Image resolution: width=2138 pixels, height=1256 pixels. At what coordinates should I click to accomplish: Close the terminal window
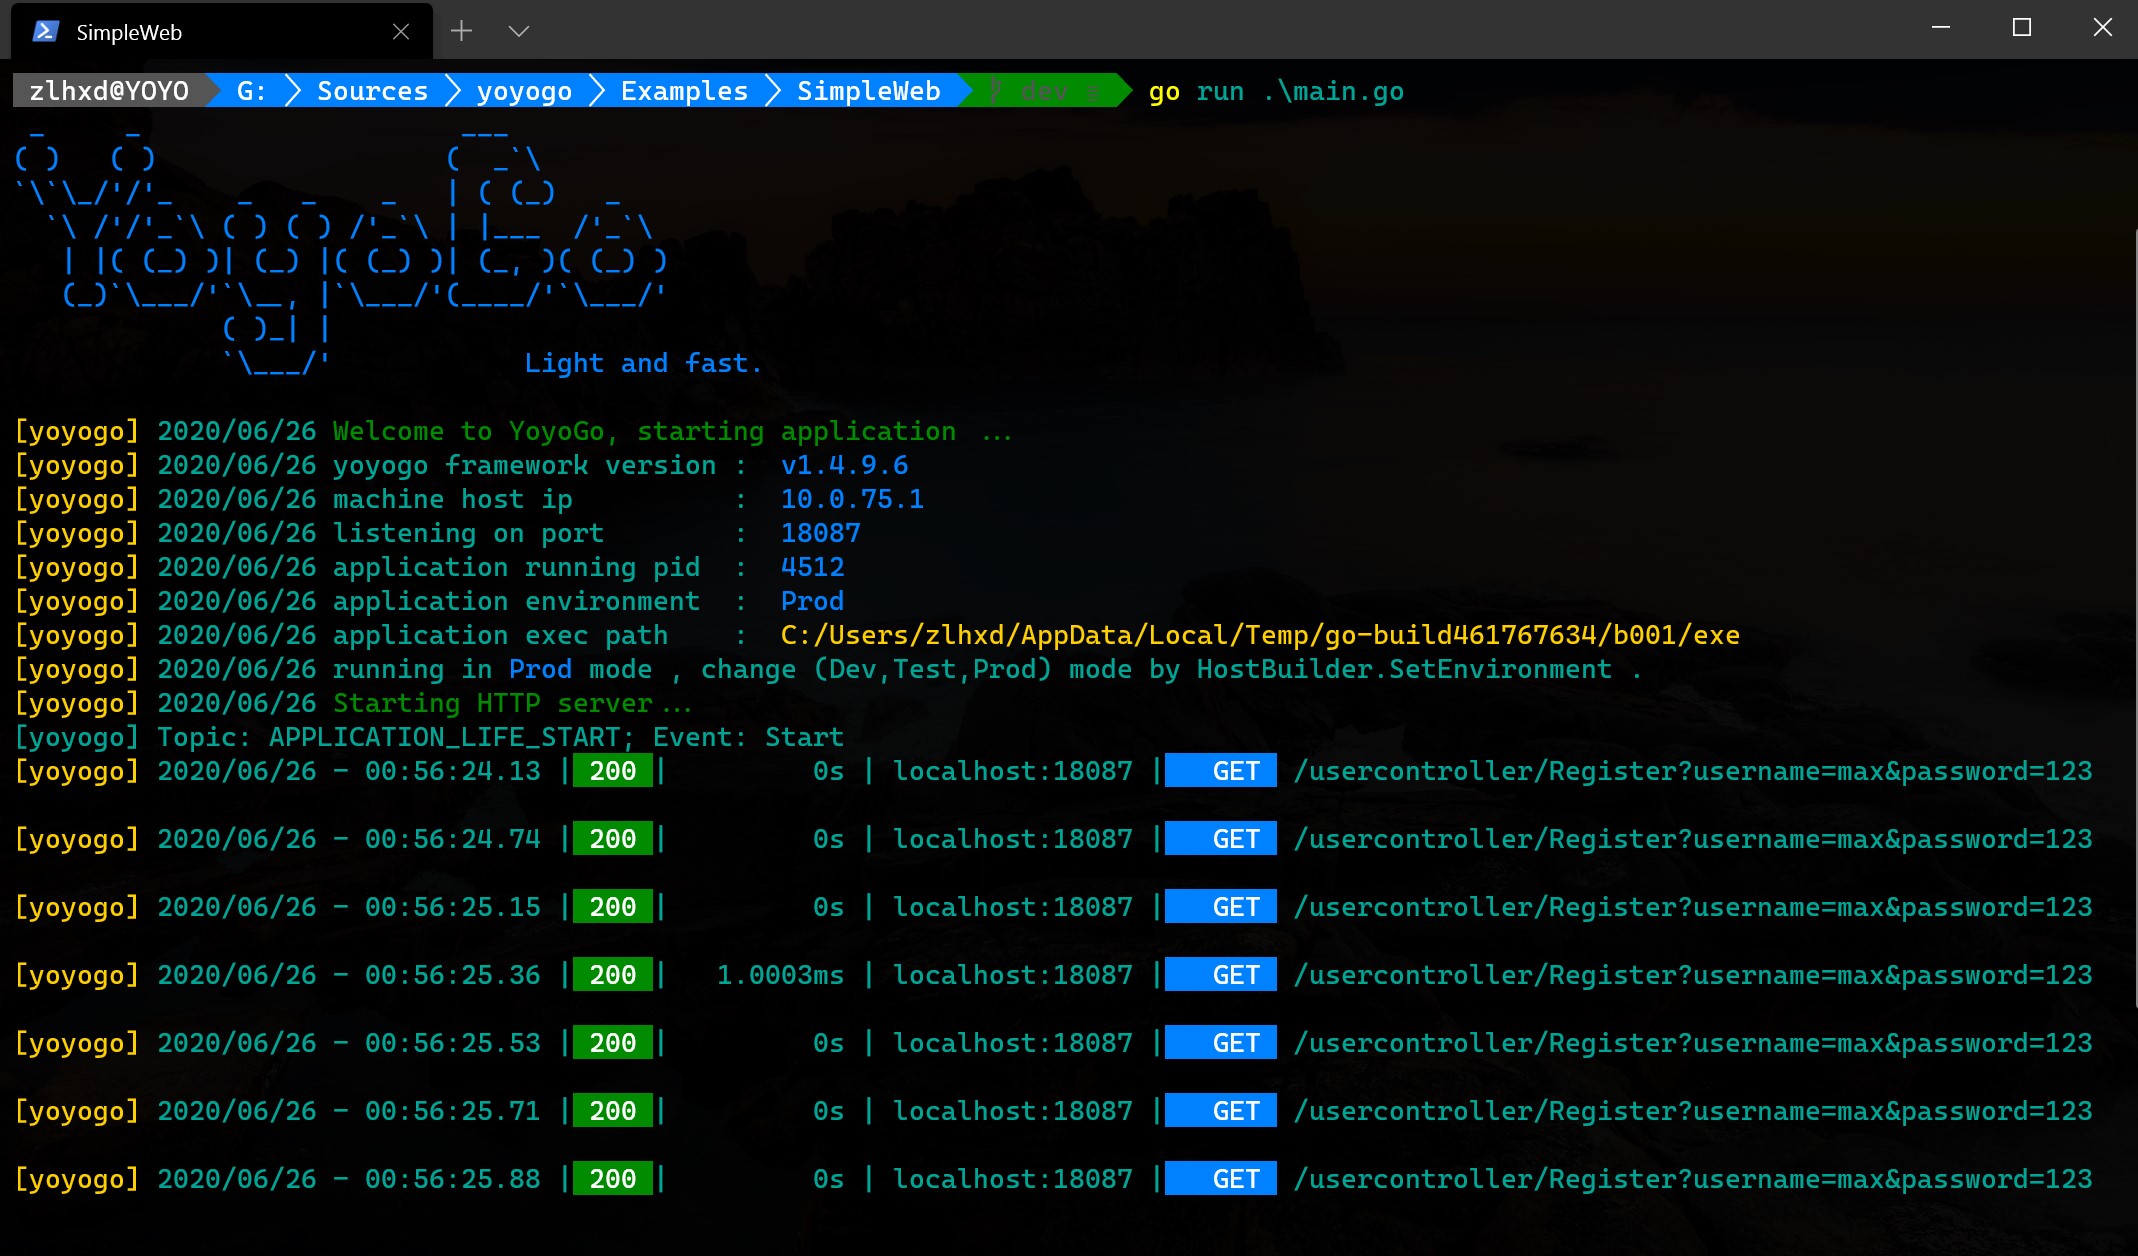click(x=2102, y=28)
